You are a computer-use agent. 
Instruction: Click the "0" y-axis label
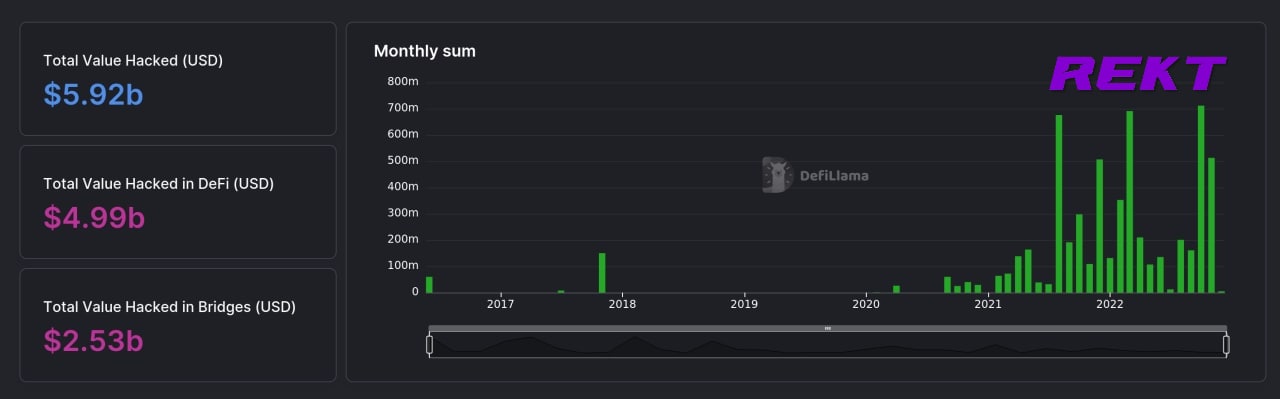coord(415,292)
